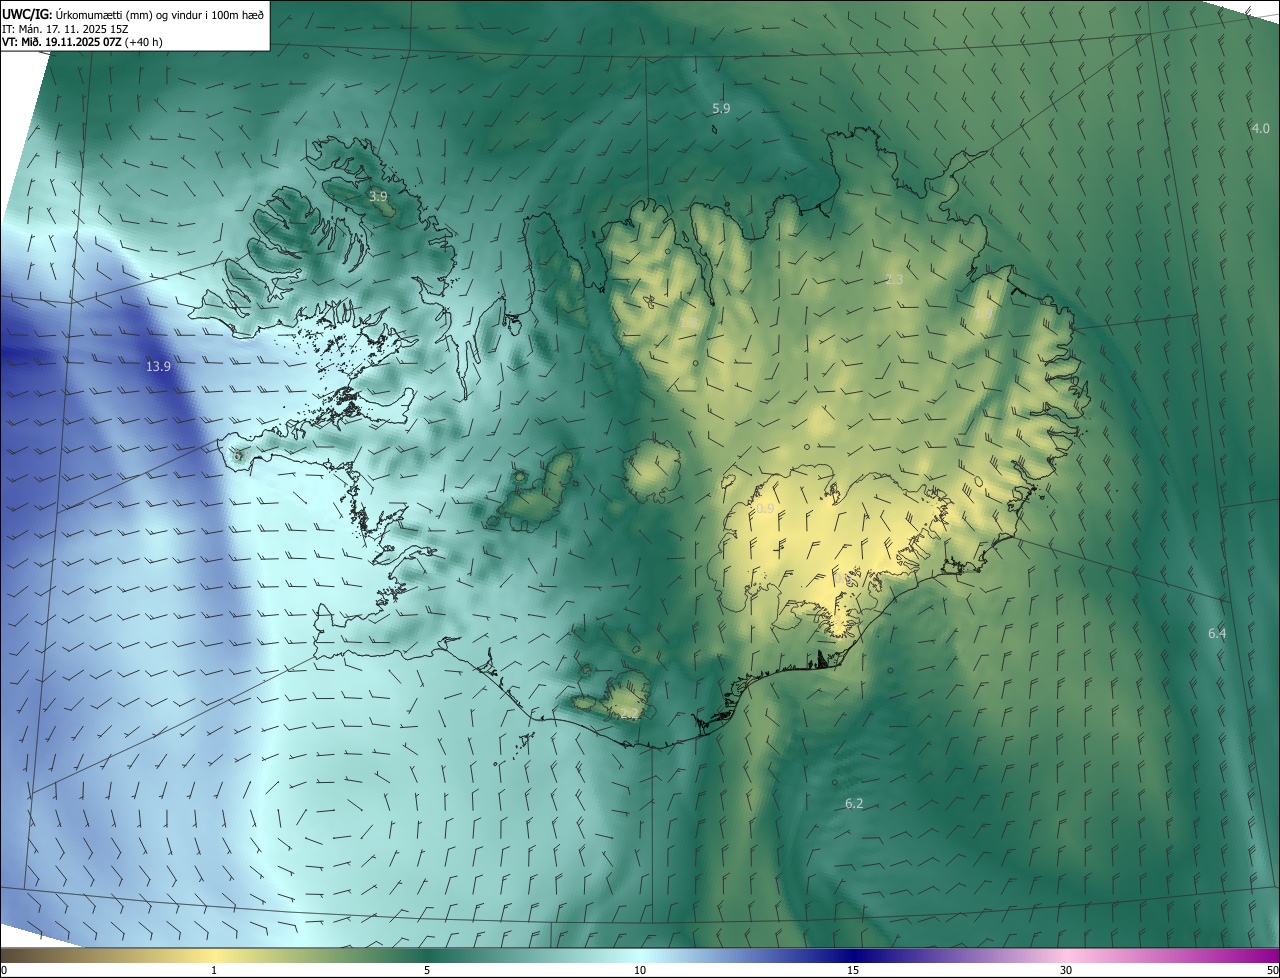1280x978 pixels.
Task: Click the 10 tick label on the colorbar
Action: coord(640,971)
